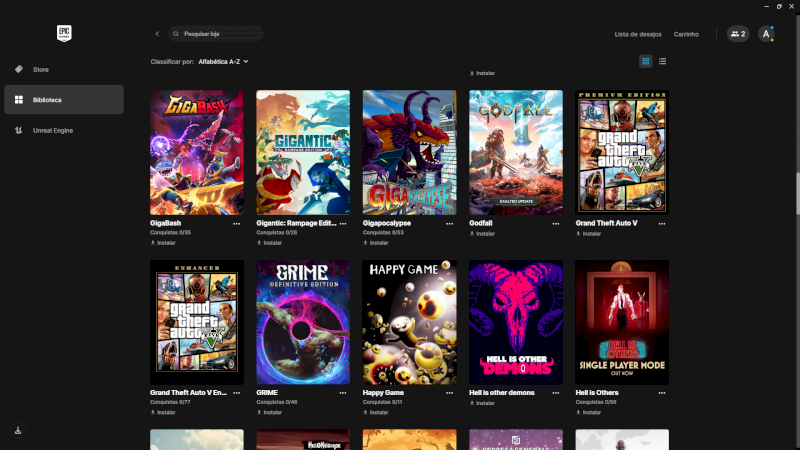Install Hell is other demons
Viewport: 800px width, 450px height.
(482, 403)
